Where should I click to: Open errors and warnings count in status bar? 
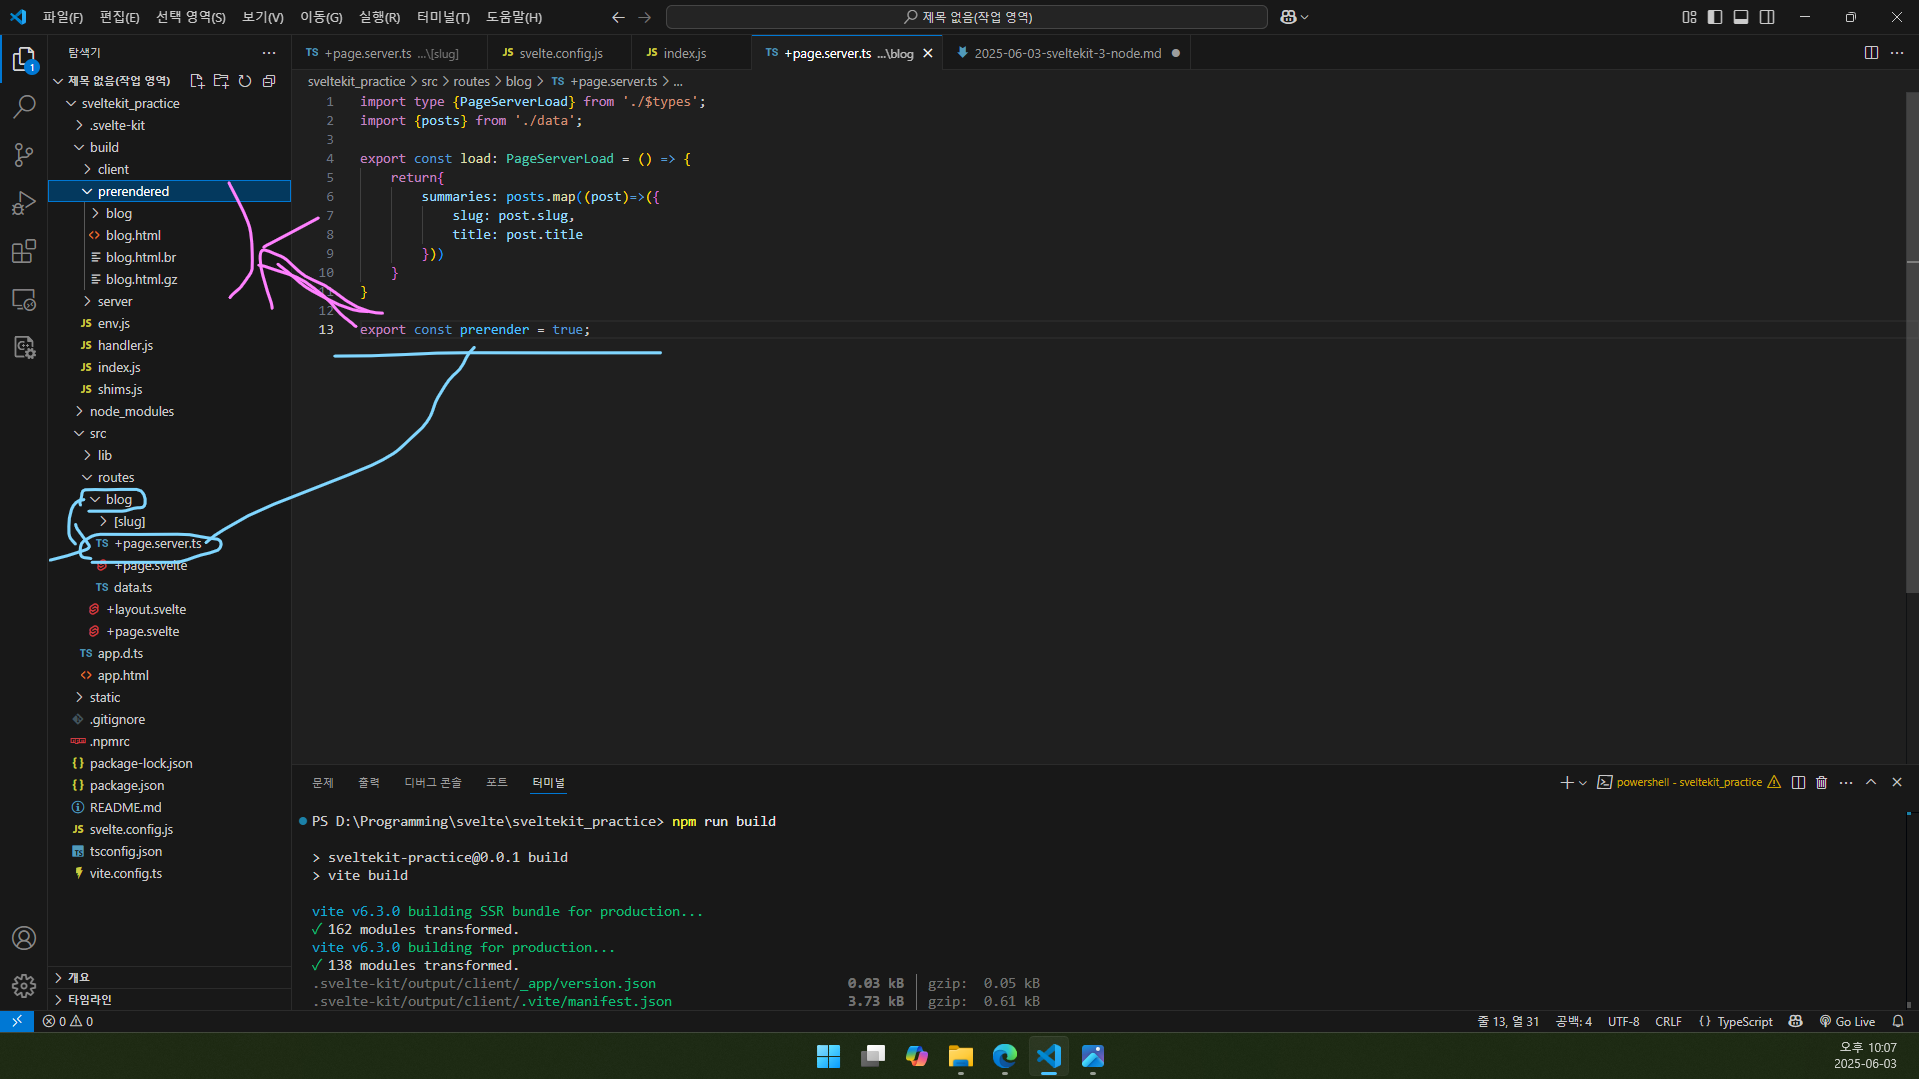click(68, 1021)
